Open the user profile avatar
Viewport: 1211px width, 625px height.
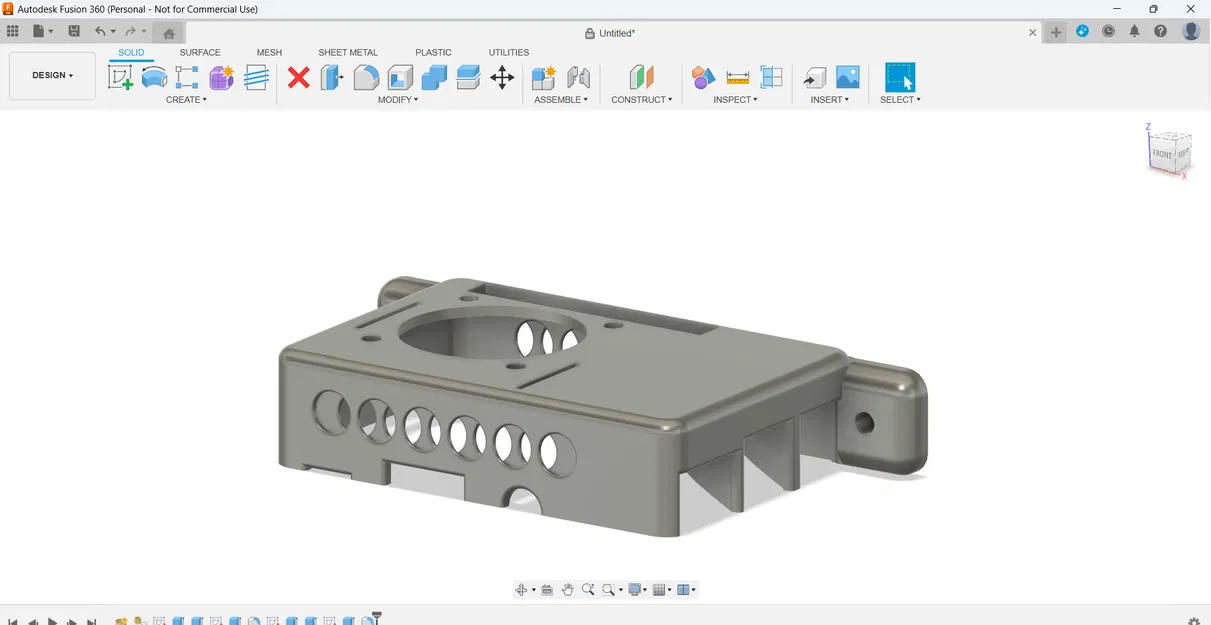point(1191,32)
